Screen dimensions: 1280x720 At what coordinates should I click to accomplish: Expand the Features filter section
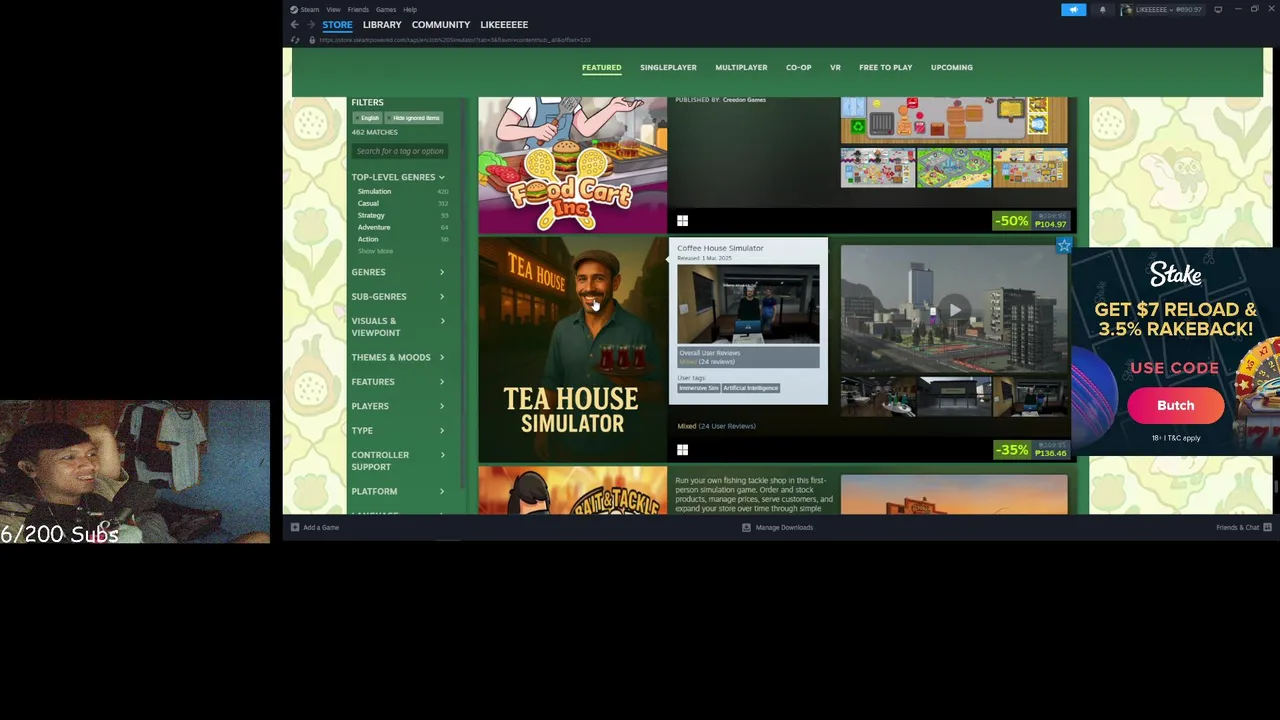click(x=398, y=381)
